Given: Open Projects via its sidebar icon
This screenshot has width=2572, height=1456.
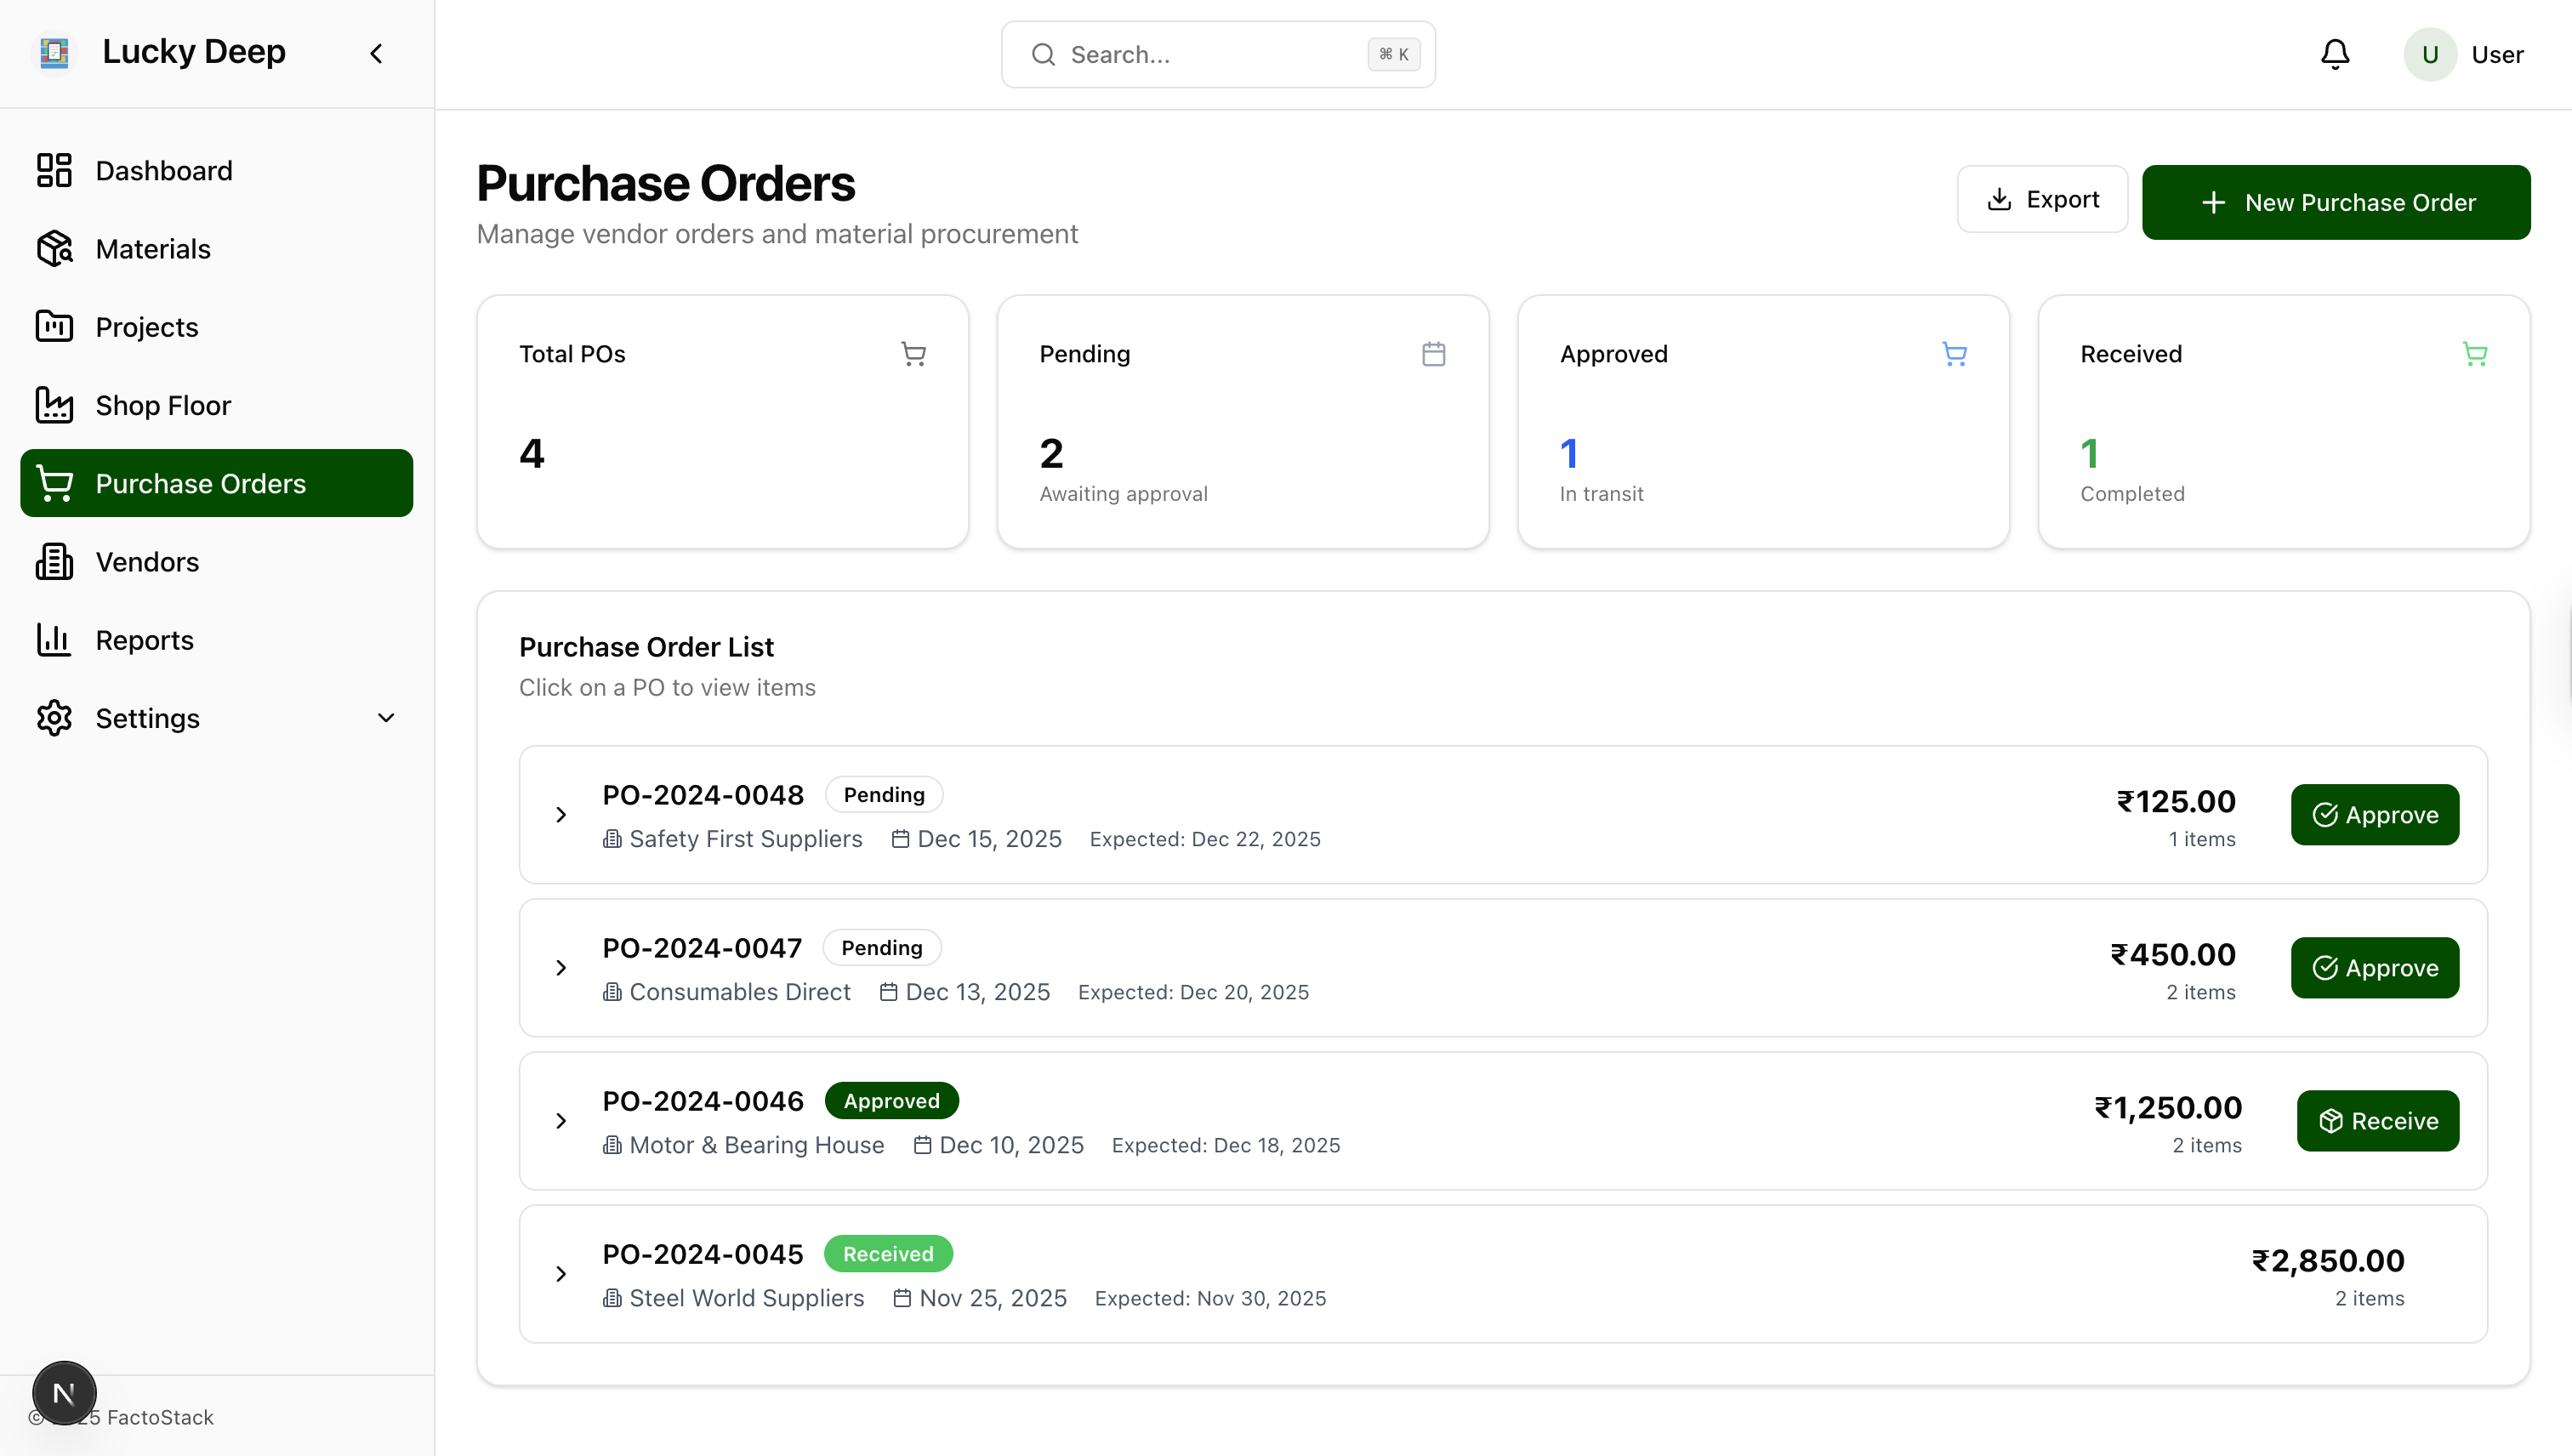Looking at the screenshot, I should click(x=53, y=326).
